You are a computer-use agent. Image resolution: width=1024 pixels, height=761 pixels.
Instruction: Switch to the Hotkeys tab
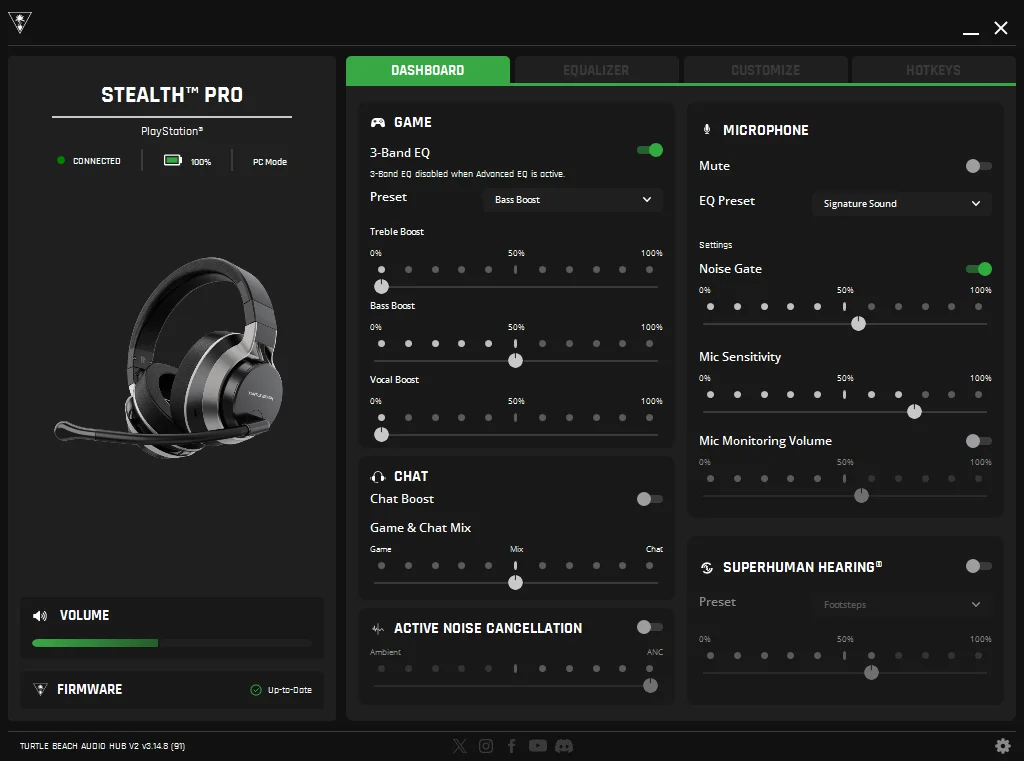[x=932, y=71]
